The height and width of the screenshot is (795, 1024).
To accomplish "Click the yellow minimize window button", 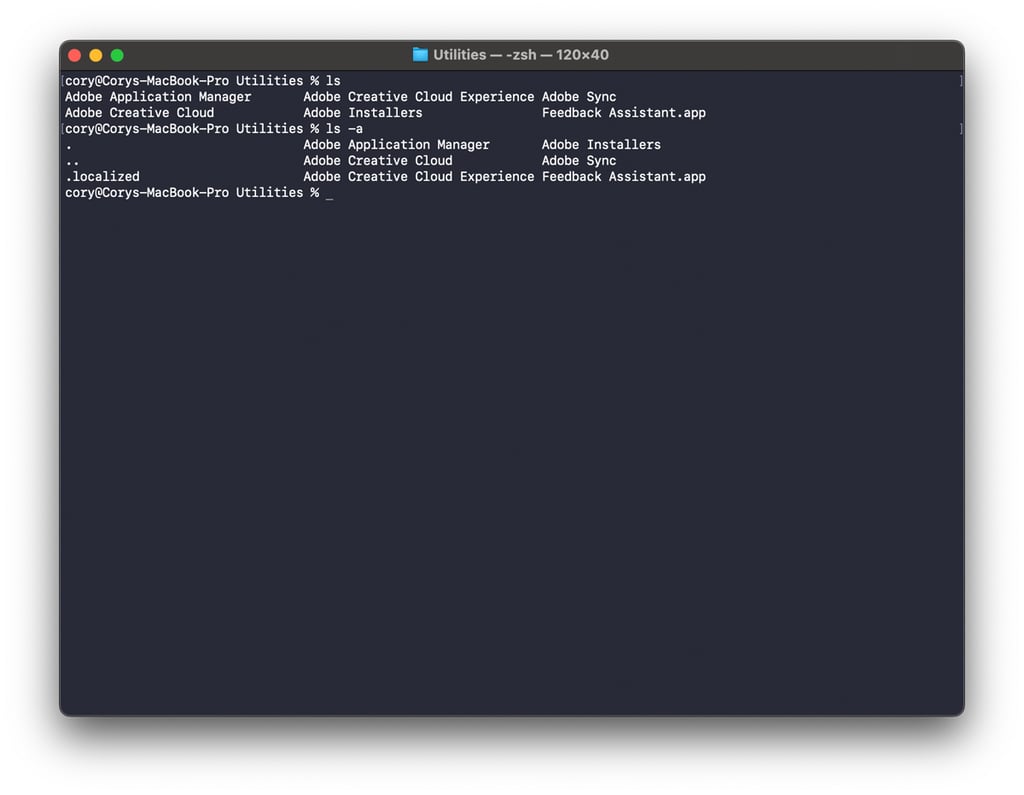I will tap(96, 55).
